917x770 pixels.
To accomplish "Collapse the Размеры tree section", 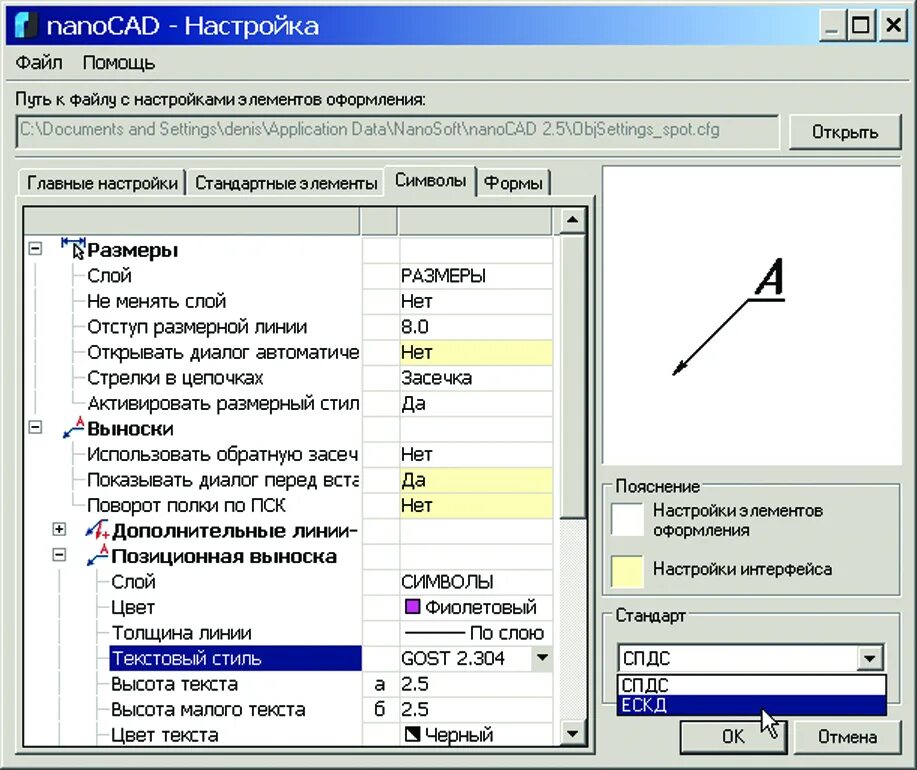I will click(35, 248).
